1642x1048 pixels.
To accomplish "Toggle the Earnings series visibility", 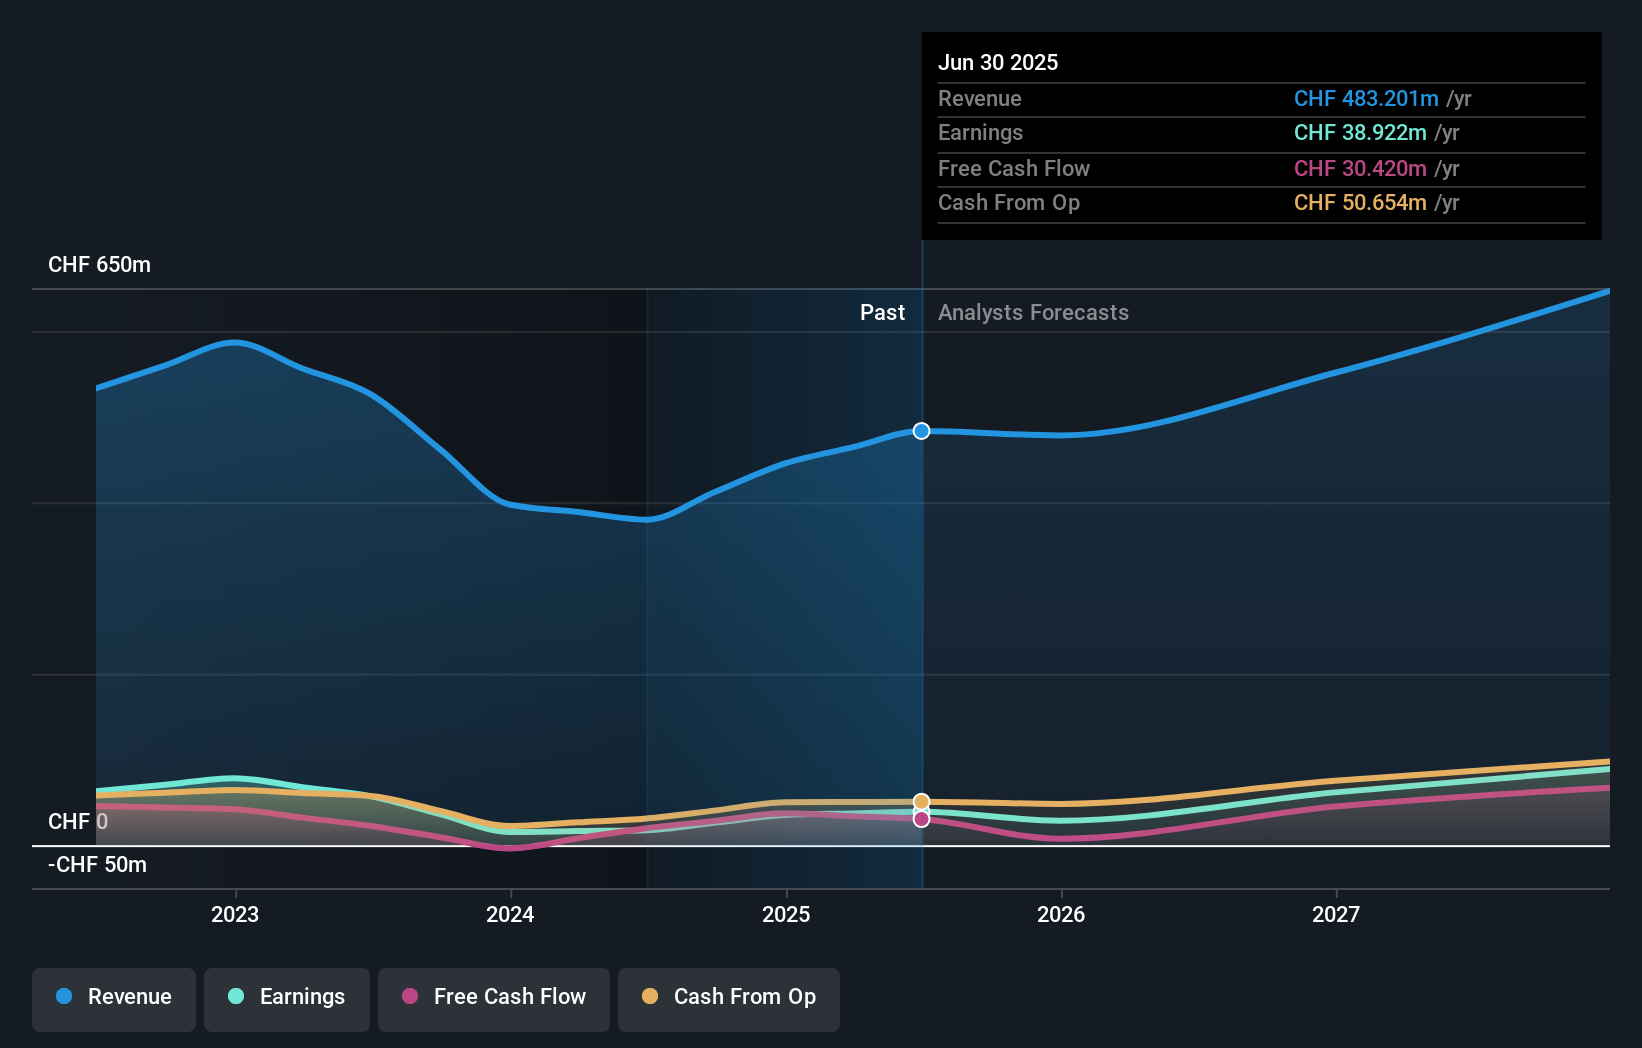I will 286,997.
